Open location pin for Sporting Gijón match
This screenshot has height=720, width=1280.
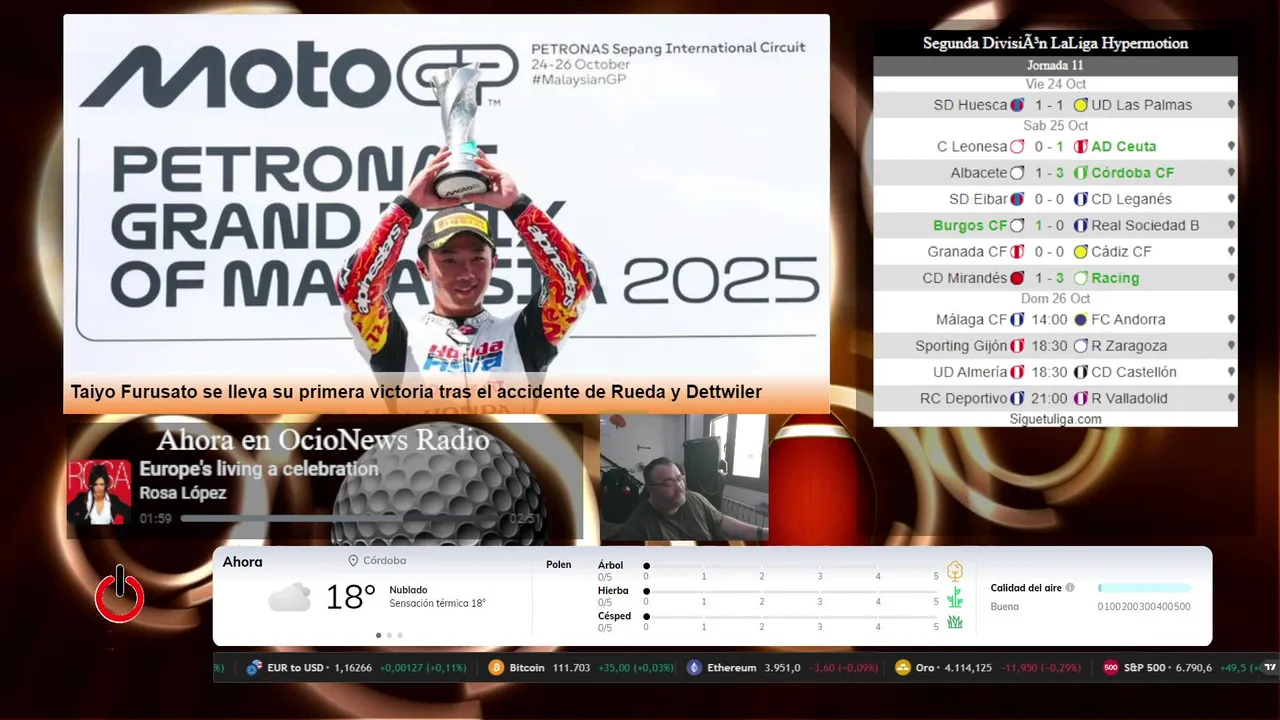[x=1231, y=346]
